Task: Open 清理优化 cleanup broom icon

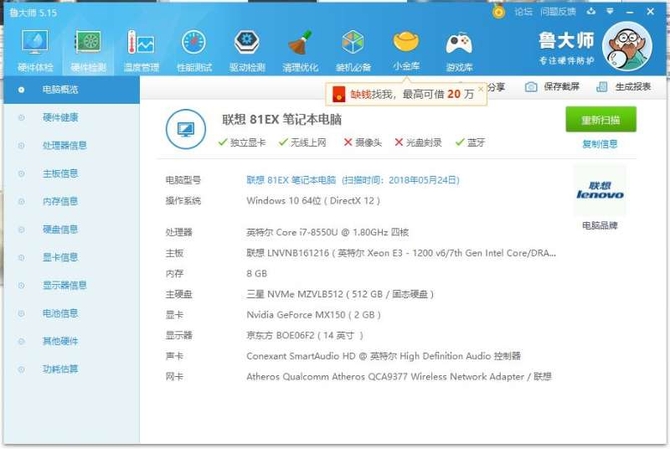Action: pyautogui.click(x=300, y=50)
